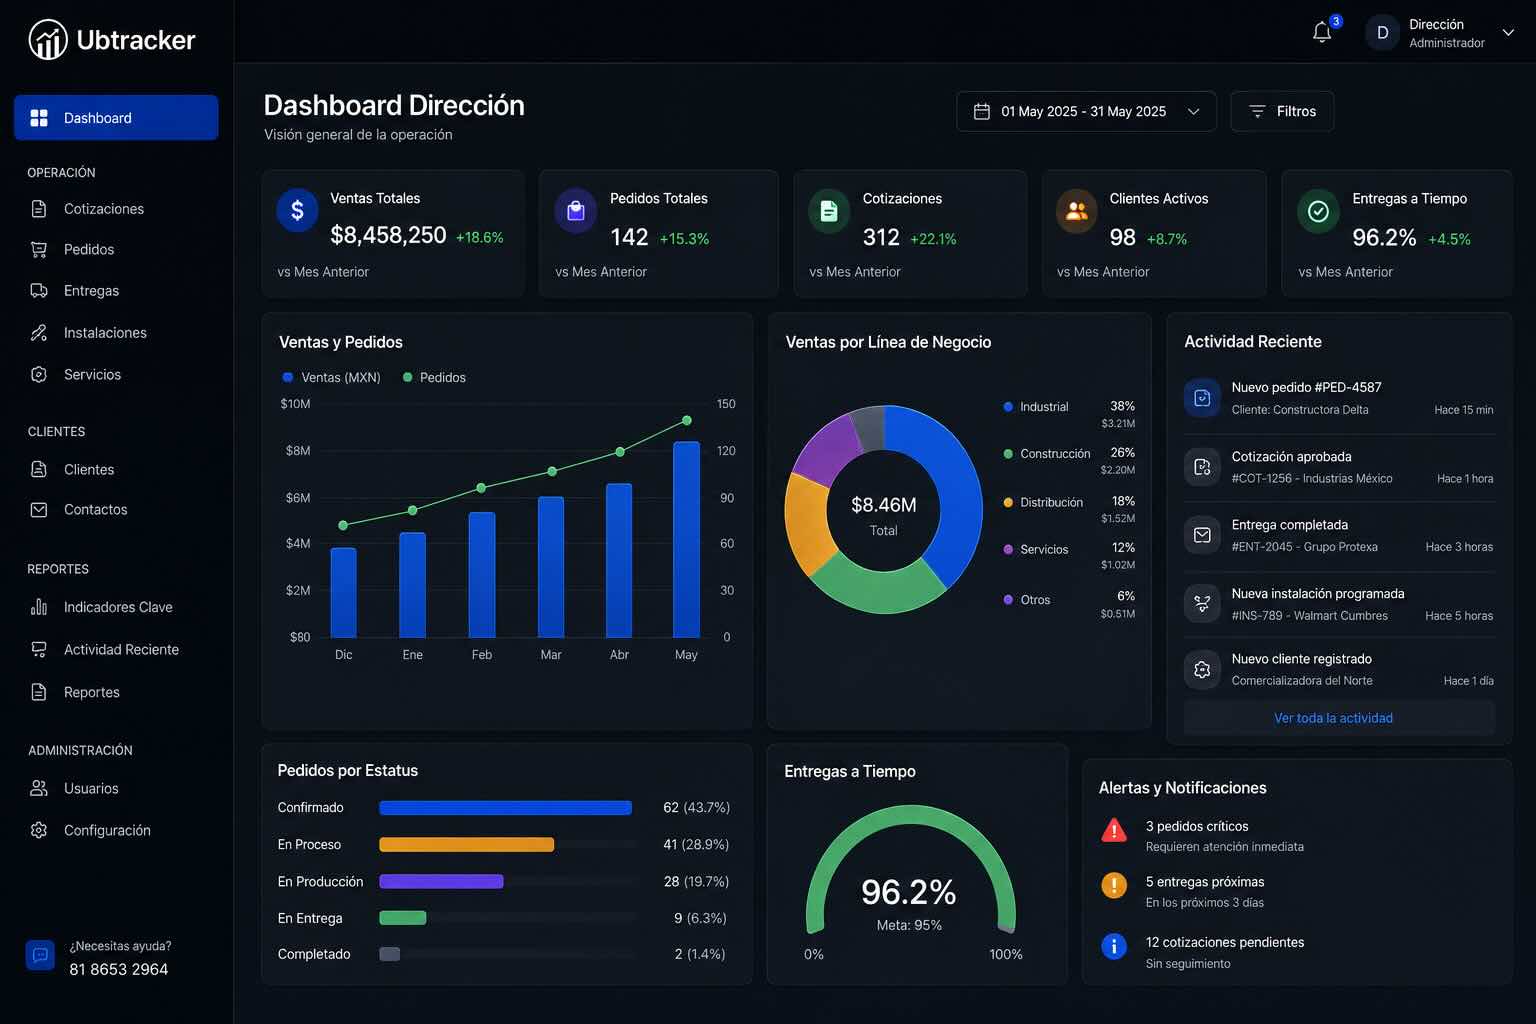Screen dimensions: 1536x1024
Task: Toggle the Pedidos legend item
Action: (434, 377)
